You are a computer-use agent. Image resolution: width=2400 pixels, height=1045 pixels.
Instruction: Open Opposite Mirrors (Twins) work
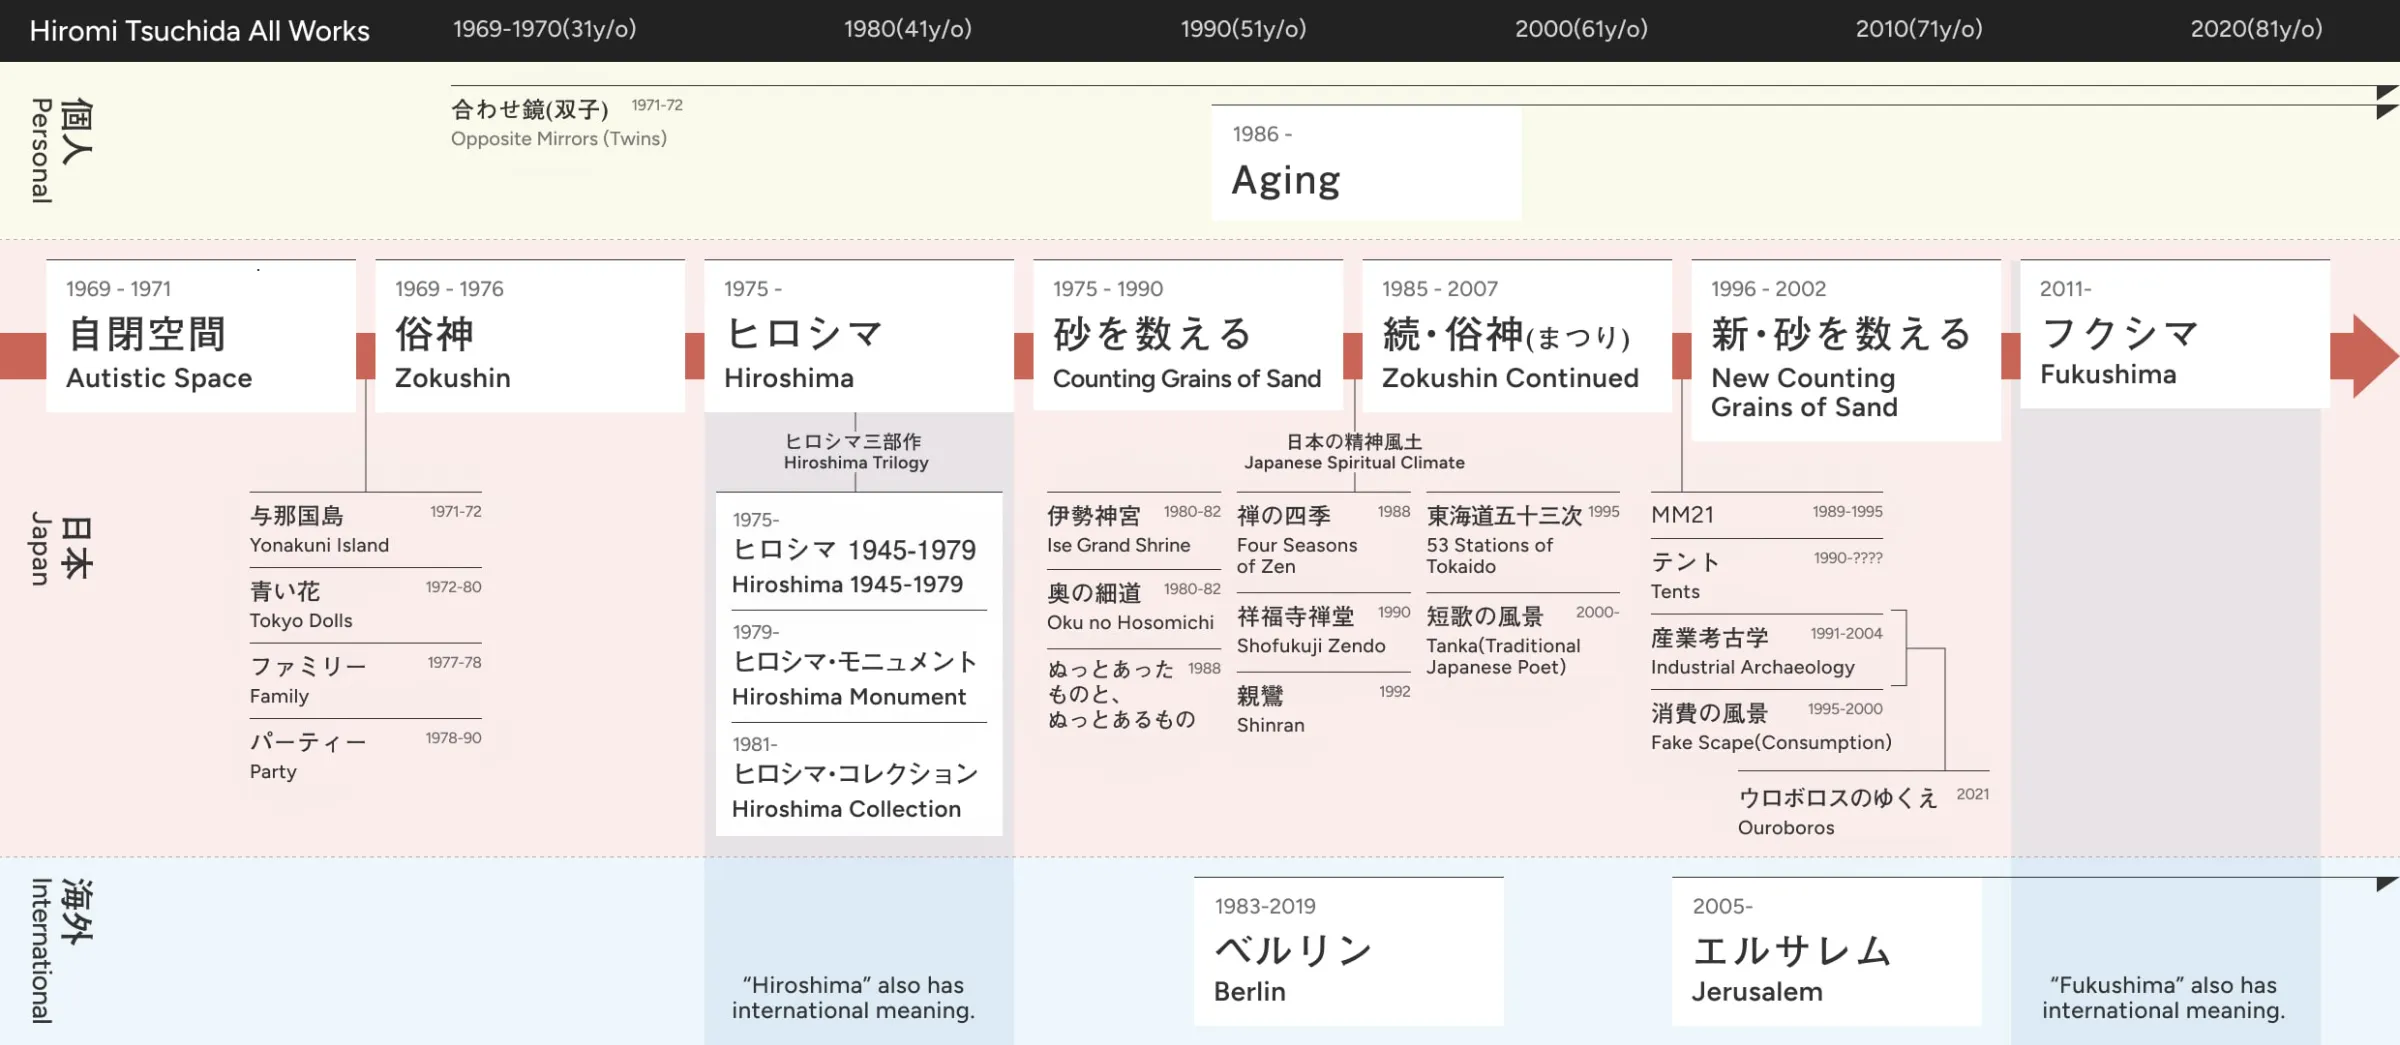pyautogui.click(x=567, y=122)
